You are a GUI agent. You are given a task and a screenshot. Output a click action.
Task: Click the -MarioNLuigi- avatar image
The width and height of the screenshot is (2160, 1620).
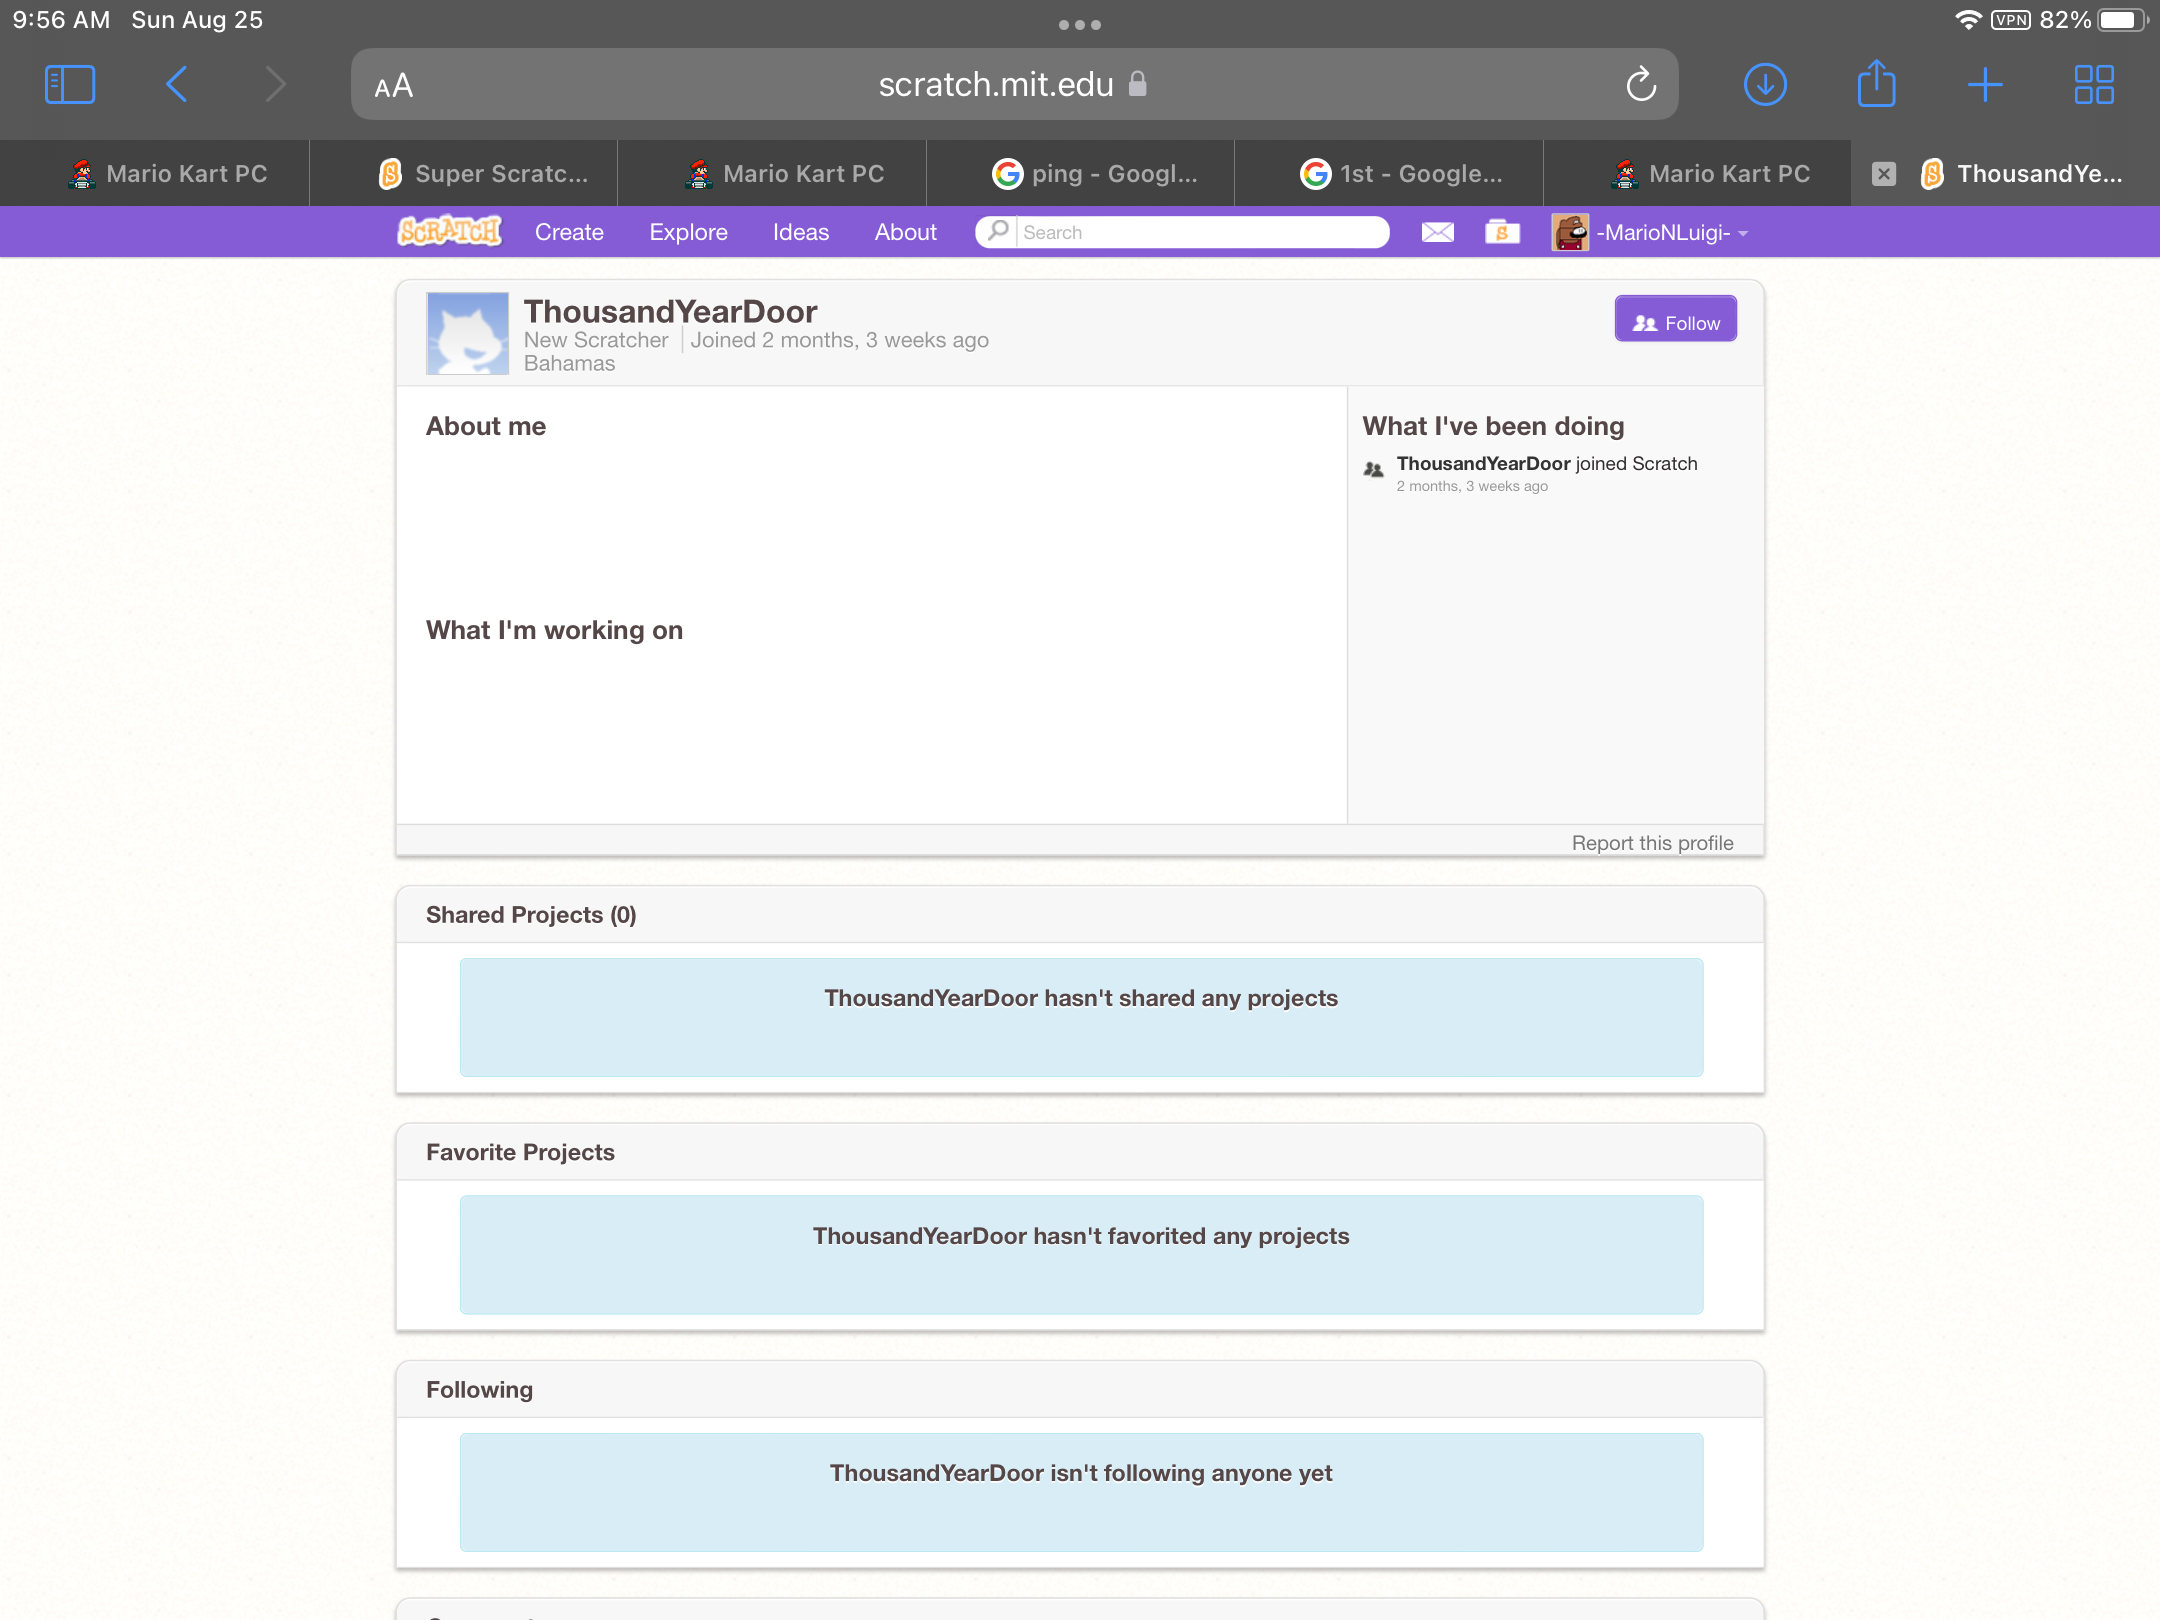(1570, 232)
